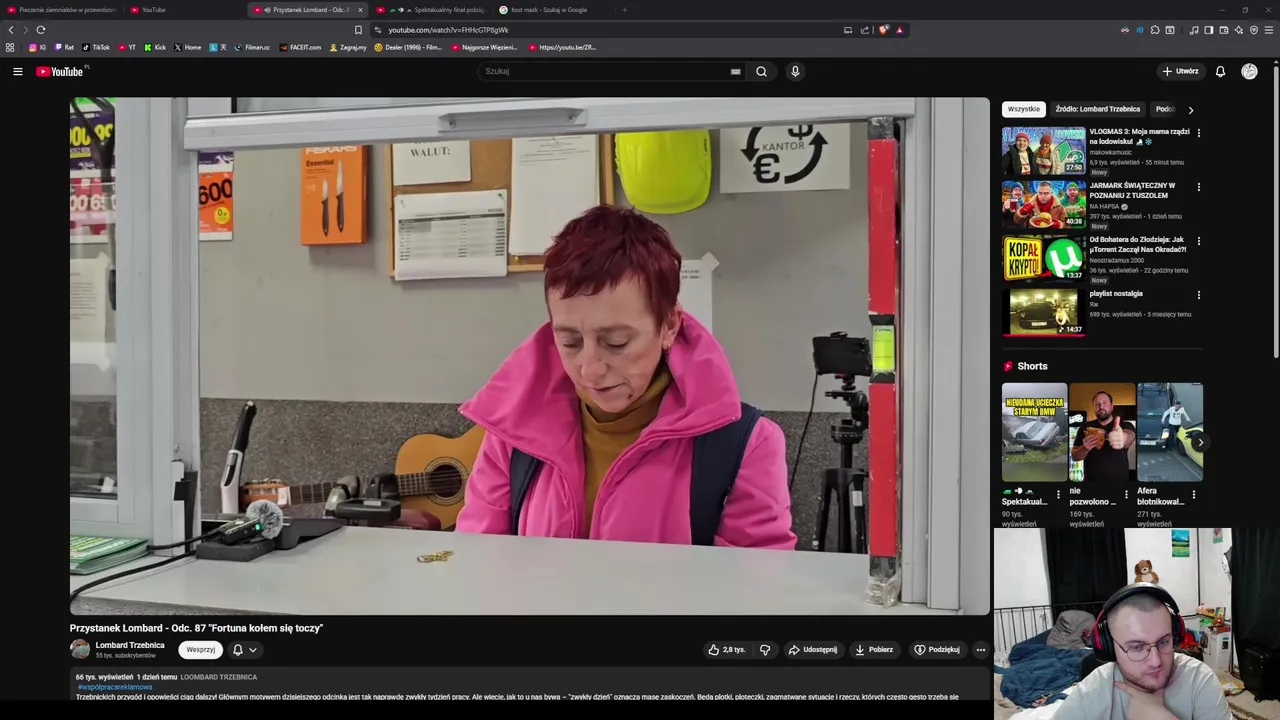The image size is (1280, 720).
Task: Open Brave Rewards triangle icon
Action: [899, 30]
